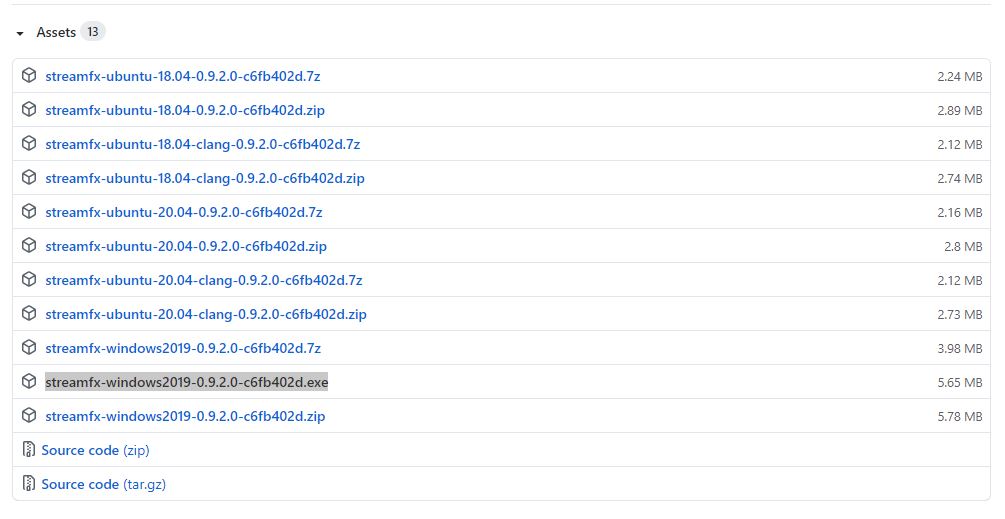Download streamfx-ubuntu-18.04-0.9.2.0-c6fb402d.7z
Screen dimensions: 1005x519
(183, 76)
